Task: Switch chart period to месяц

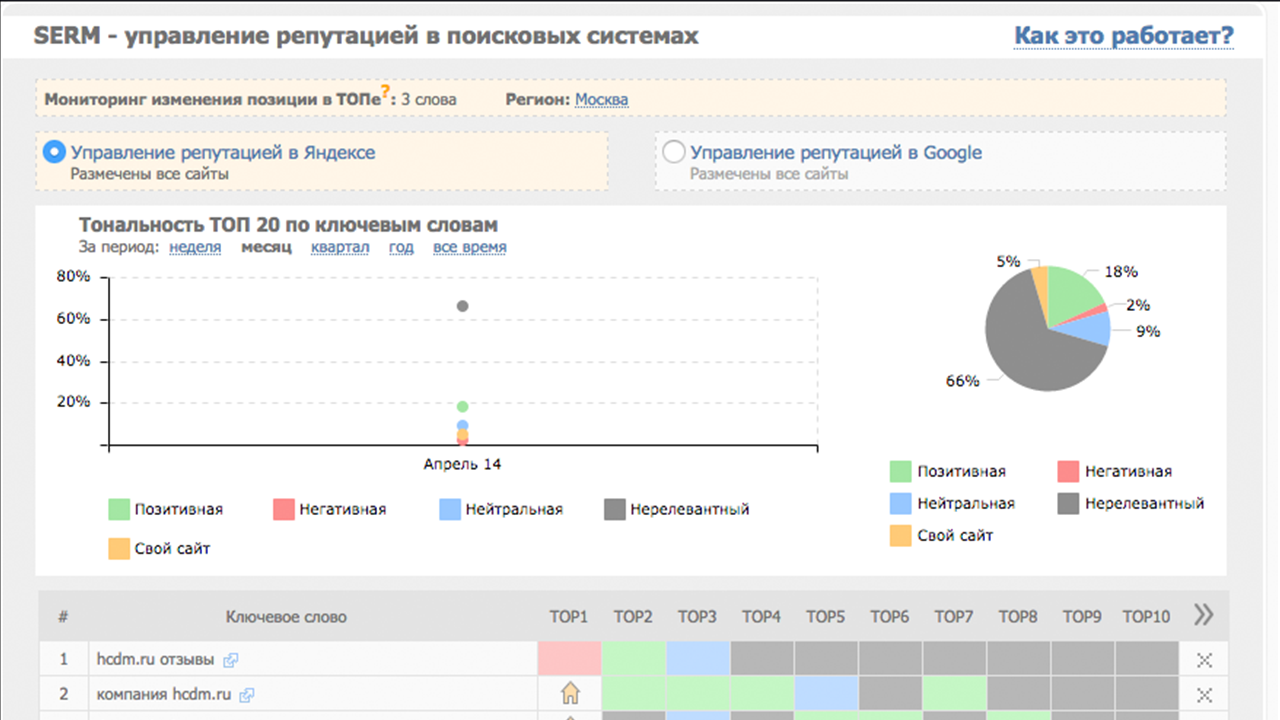Action: (267, 247)
